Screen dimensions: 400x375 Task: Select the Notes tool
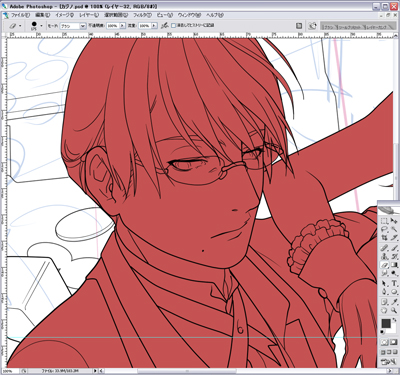(x=384, y=302)
